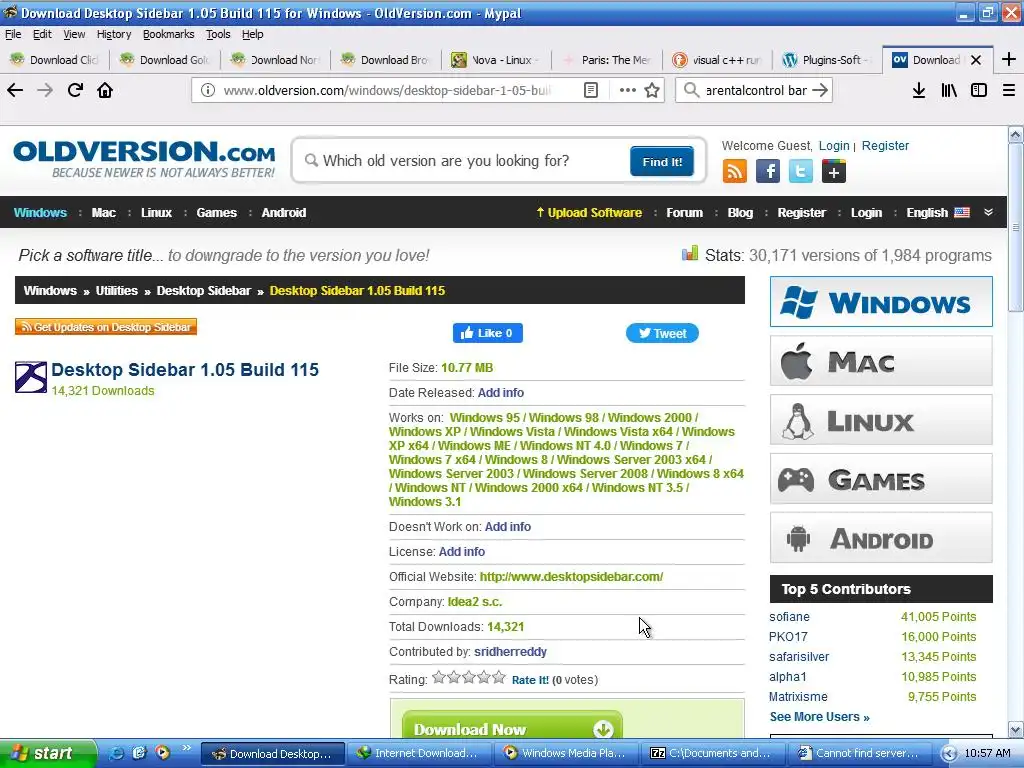This screenshot has width=1024, height=768.
Task: Expand quick launch chevron overflow
Action: 186,748
